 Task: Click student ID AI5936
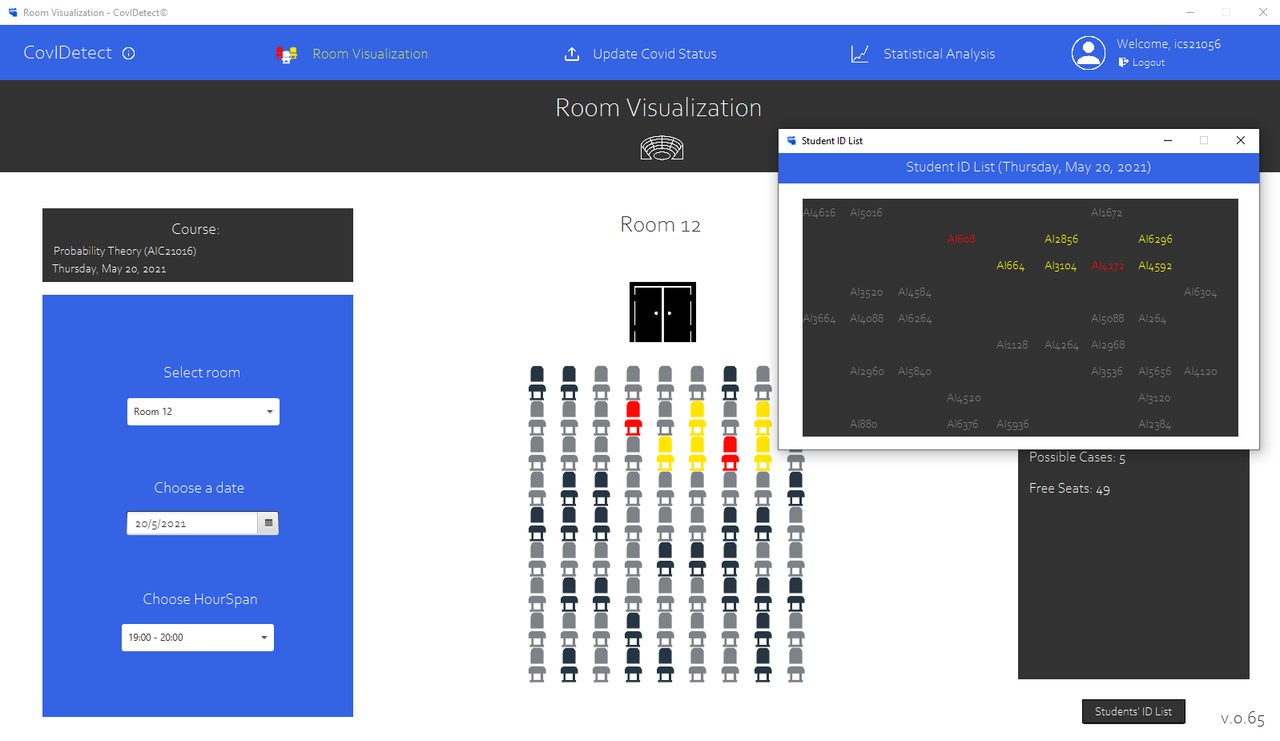(x=1012, y=424)
